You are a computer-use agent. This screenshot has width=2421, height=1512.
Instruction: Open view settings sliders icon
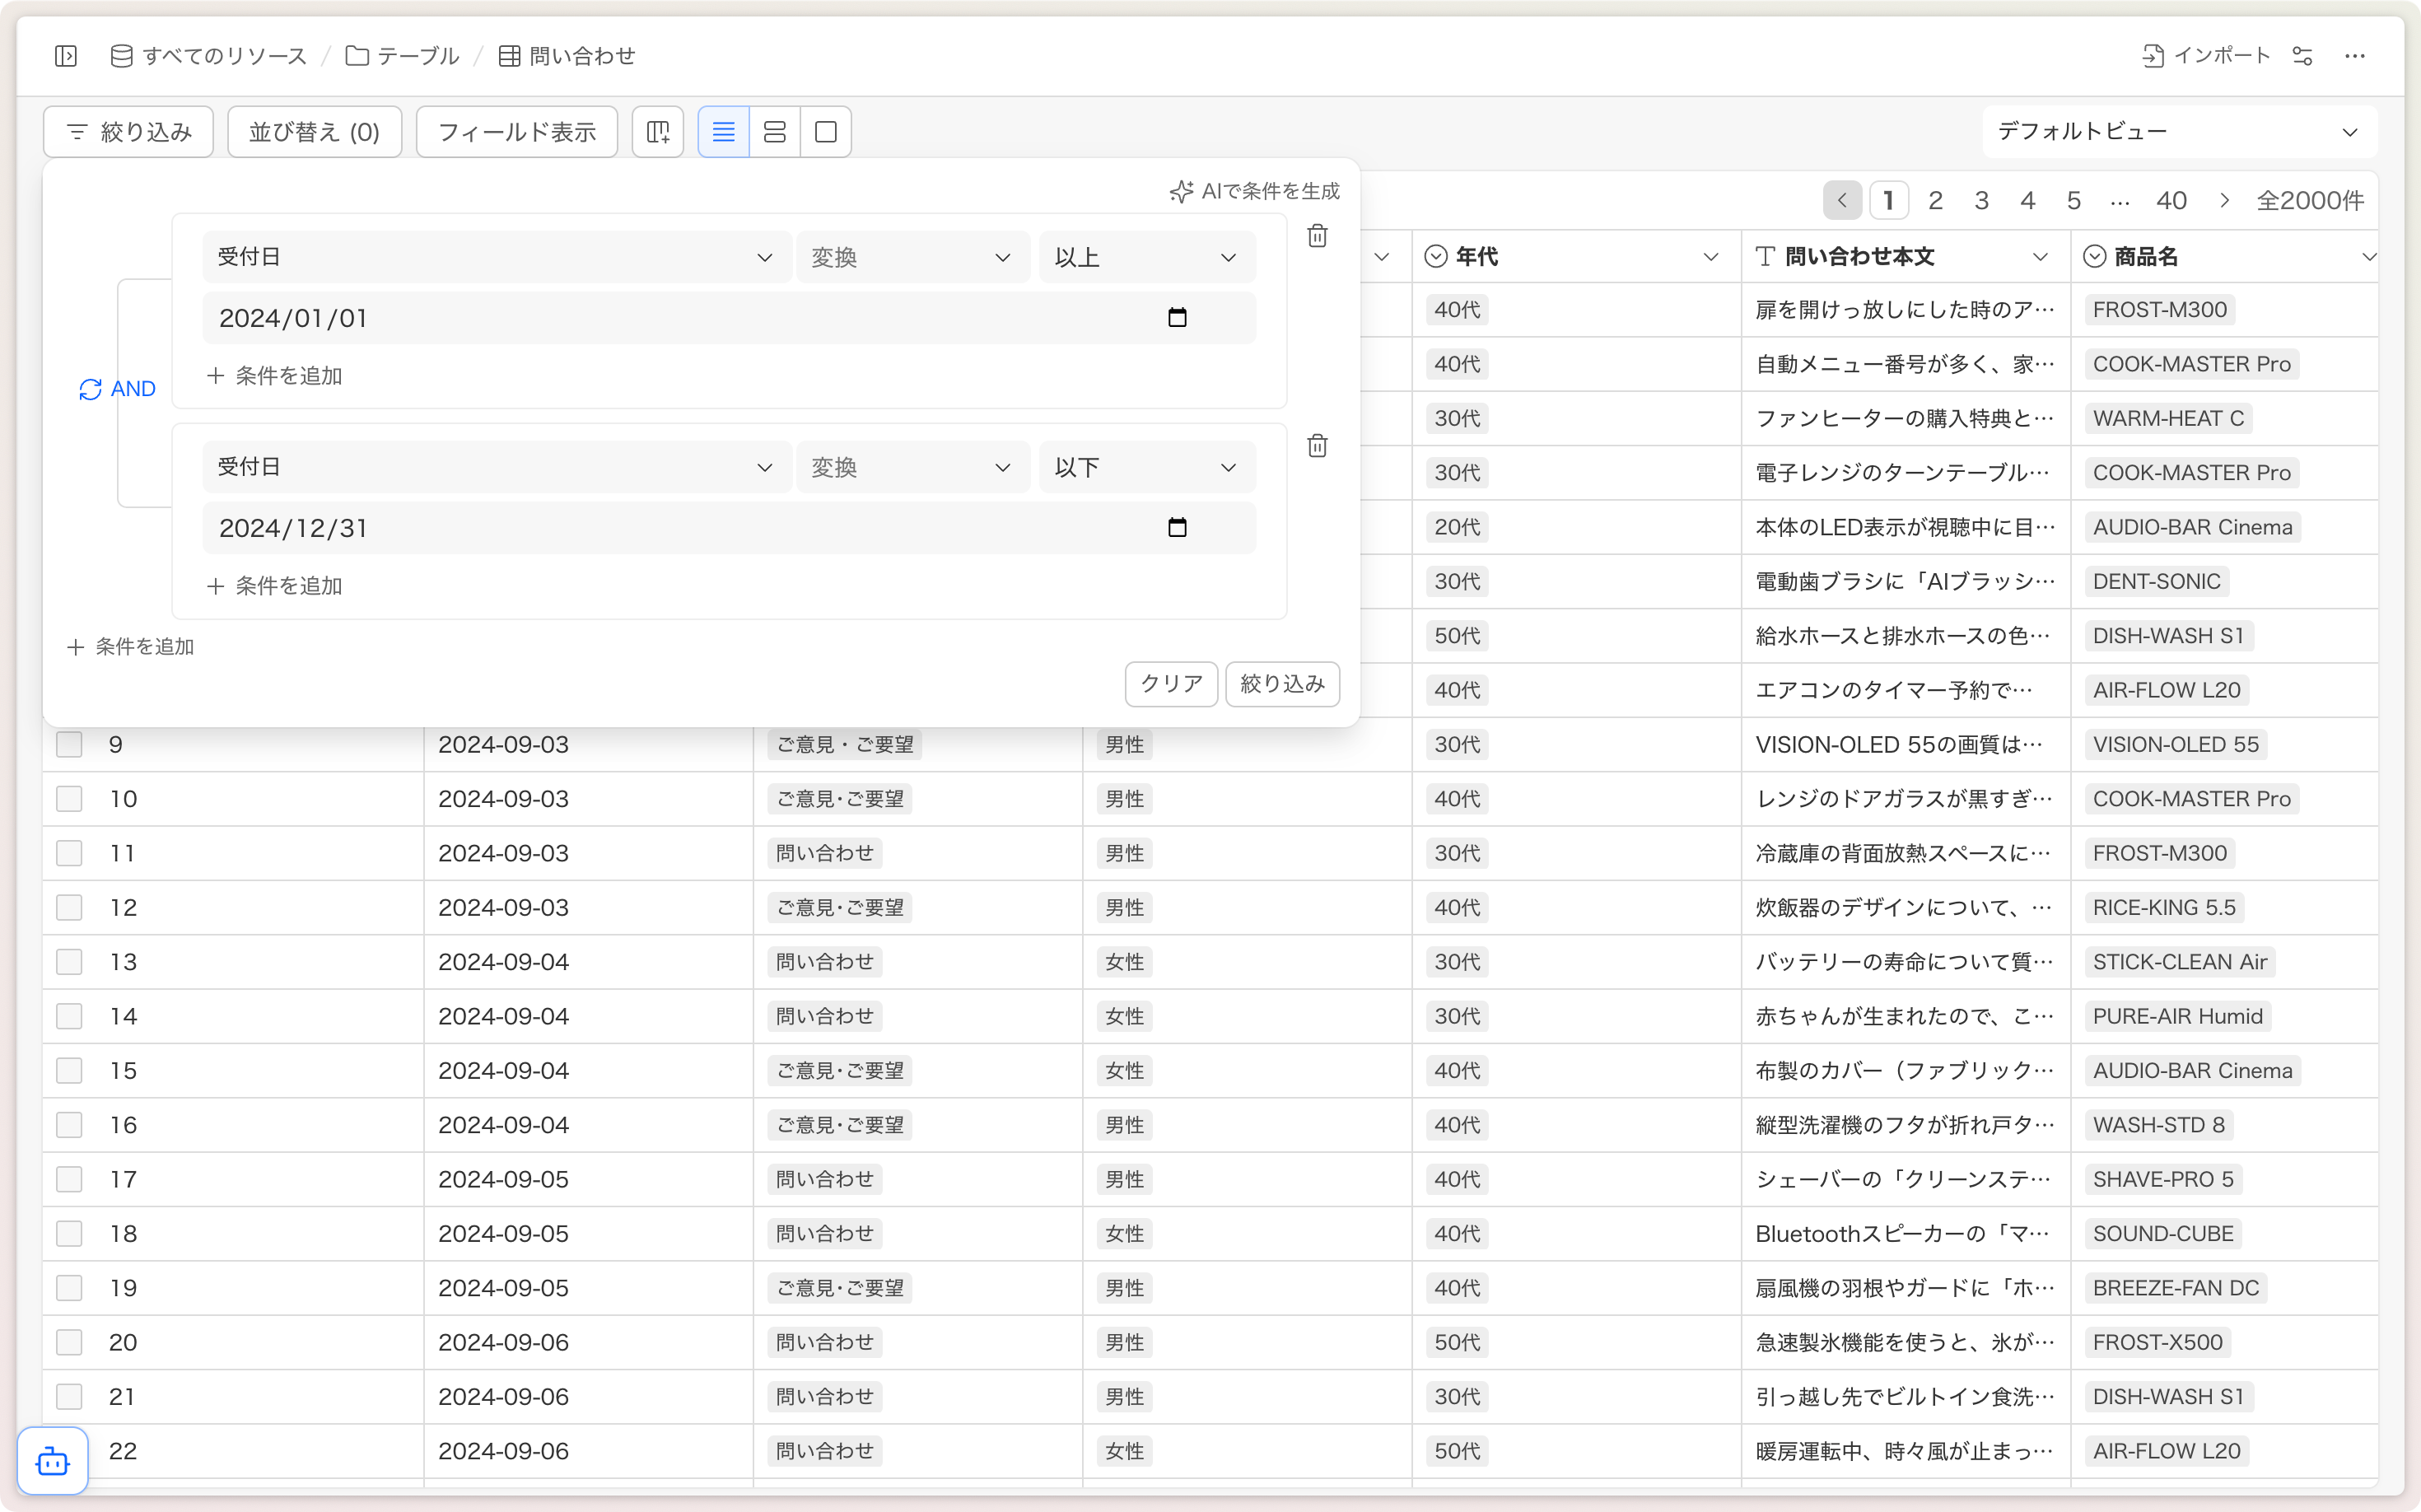click(2303, 56)
